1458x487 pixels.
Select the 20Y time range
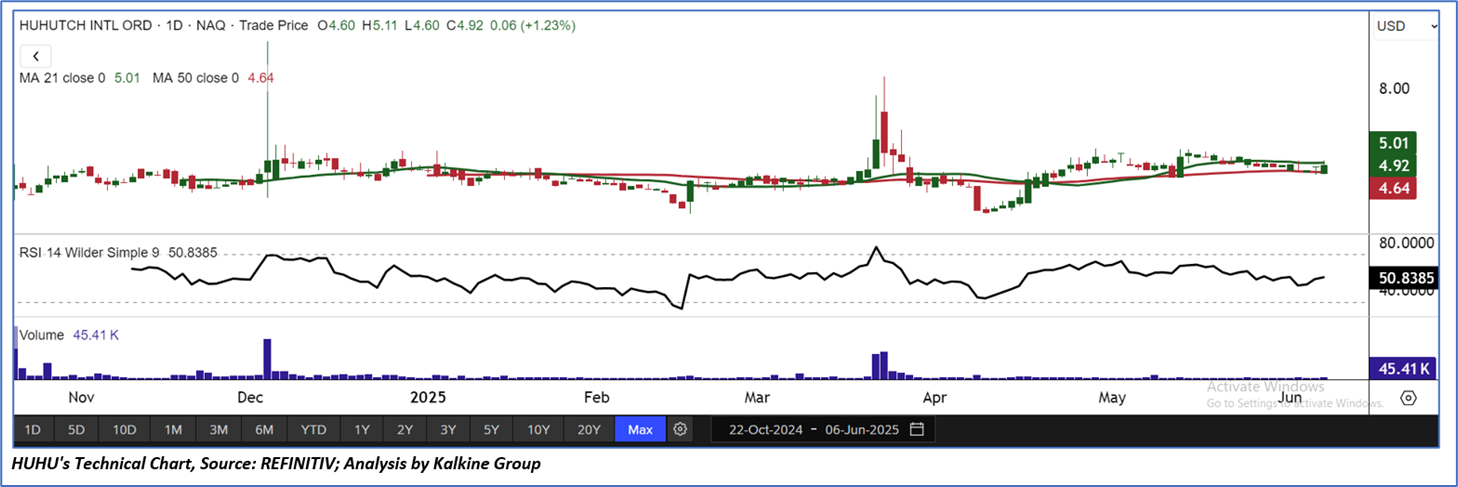pos(589,430)
